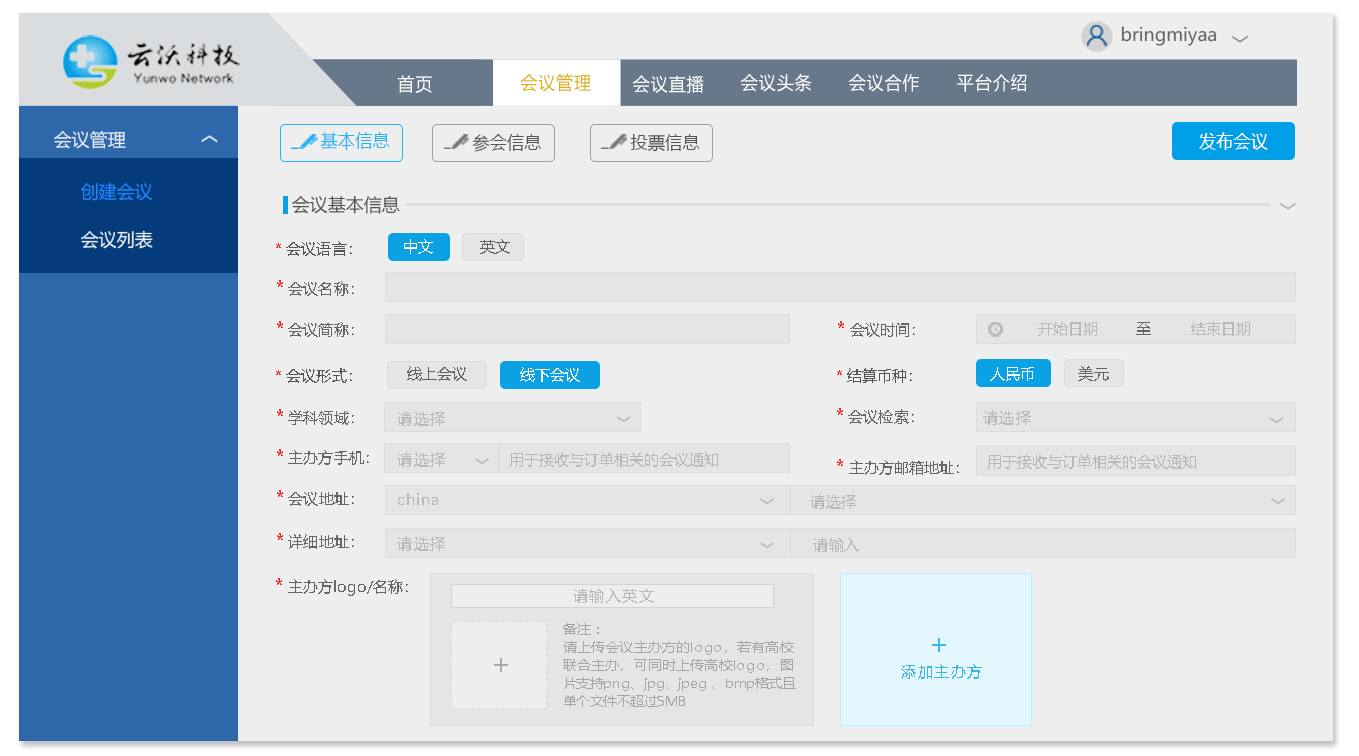1359x756 pixels.
Task: Click the Yunwo Network logo icon
Action: tap(90, 62)
